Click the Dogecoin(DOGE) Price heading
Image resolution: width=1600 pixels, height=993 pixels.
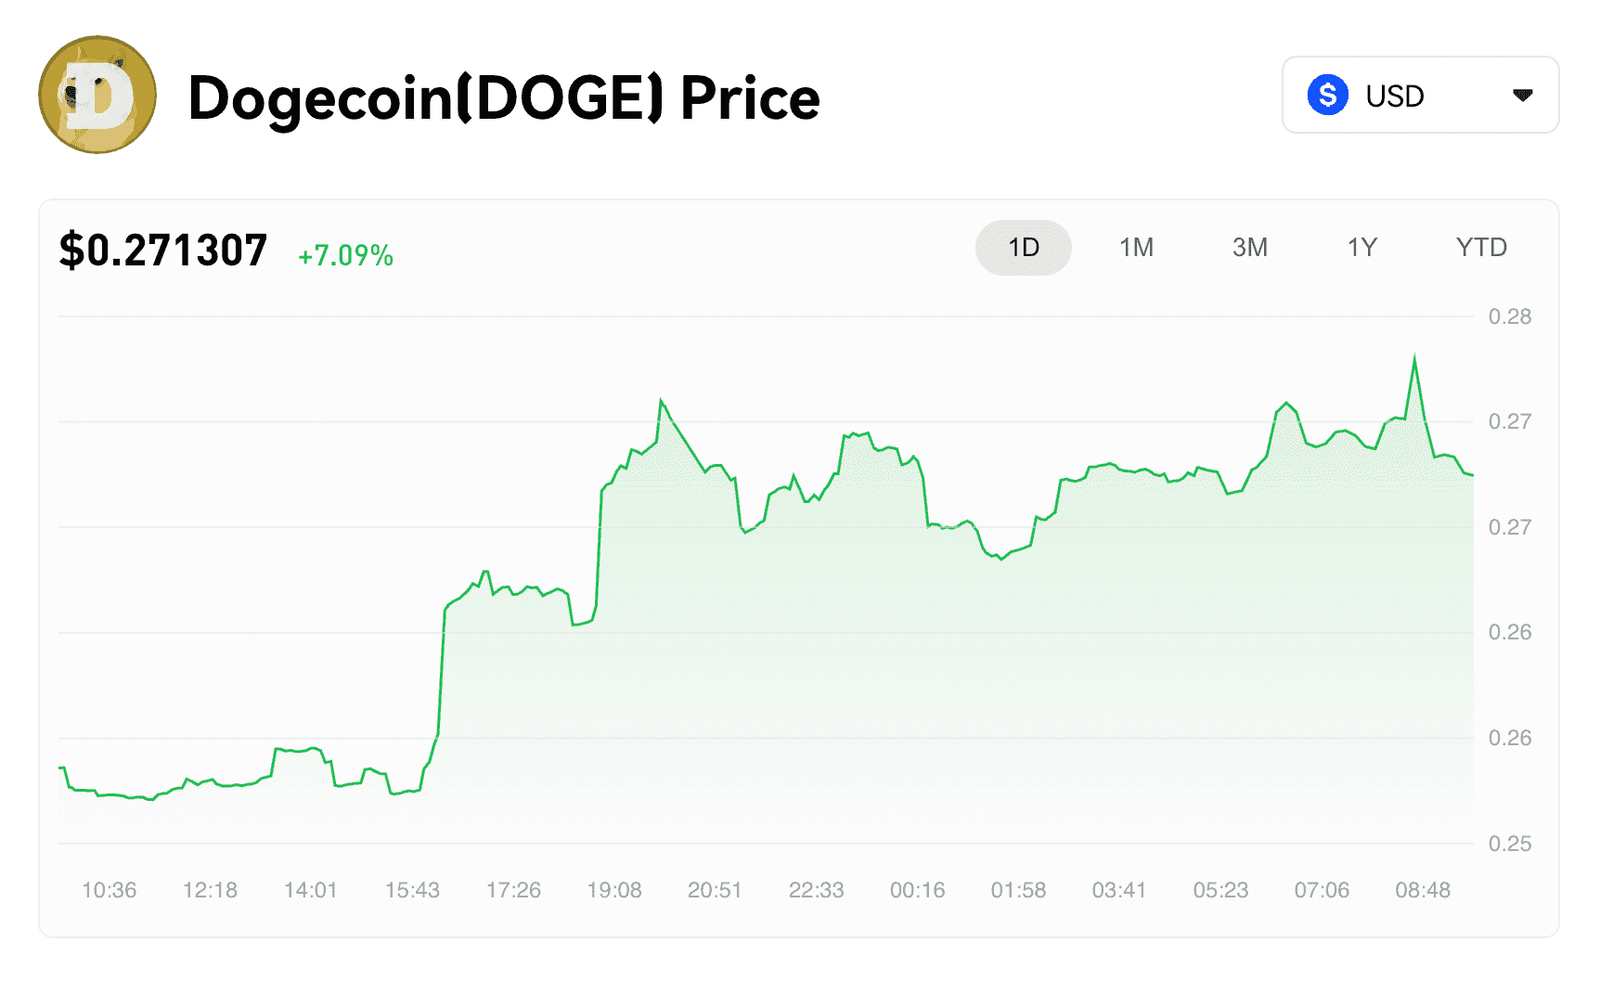pos(503,97)
